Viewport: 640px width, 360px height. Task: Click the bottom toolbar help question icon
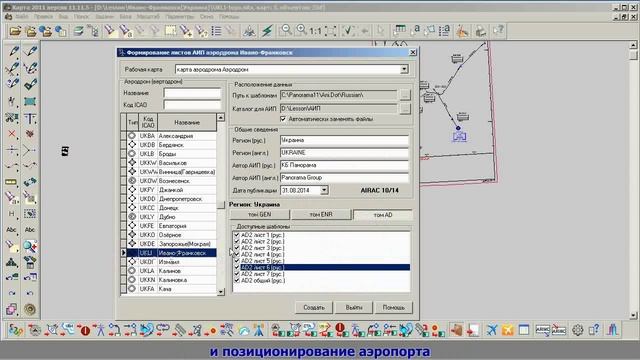[594, 330]
